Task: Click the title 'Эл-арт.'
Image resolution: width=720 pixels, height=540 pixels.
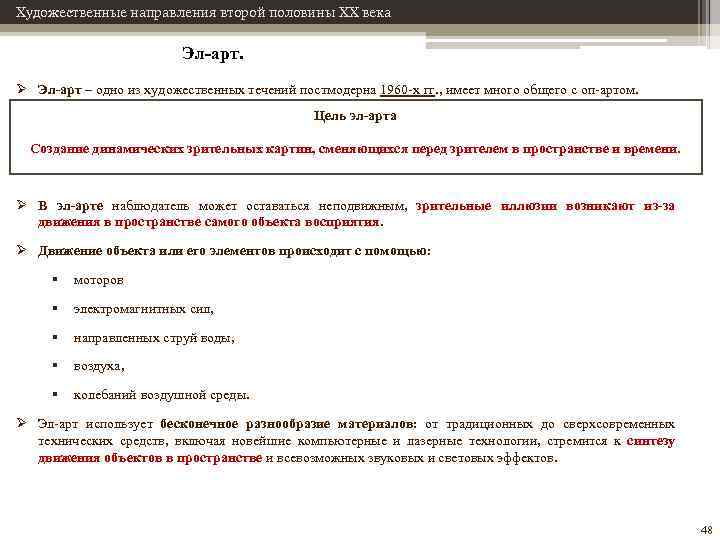Action: click(x=213, y=54)
